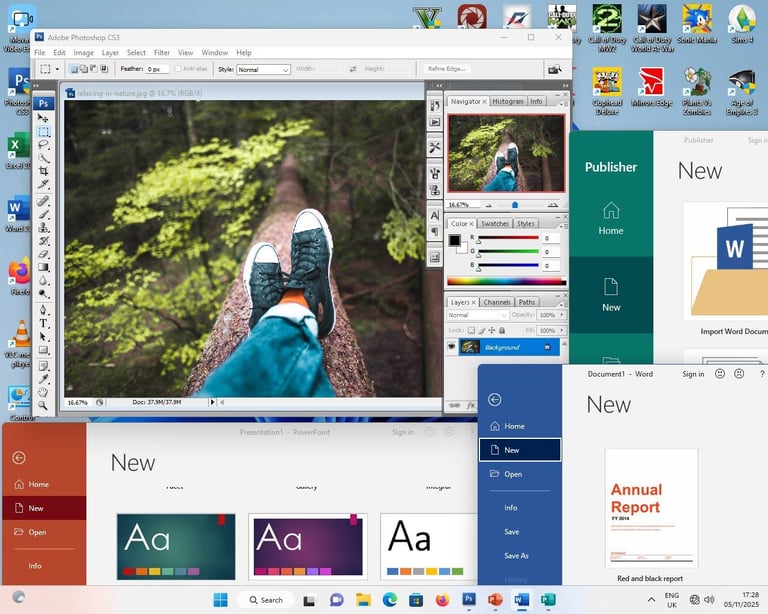Open the layer Opacity slider arrow
This screenshot has width=768, height=614.
pos(562,315)
